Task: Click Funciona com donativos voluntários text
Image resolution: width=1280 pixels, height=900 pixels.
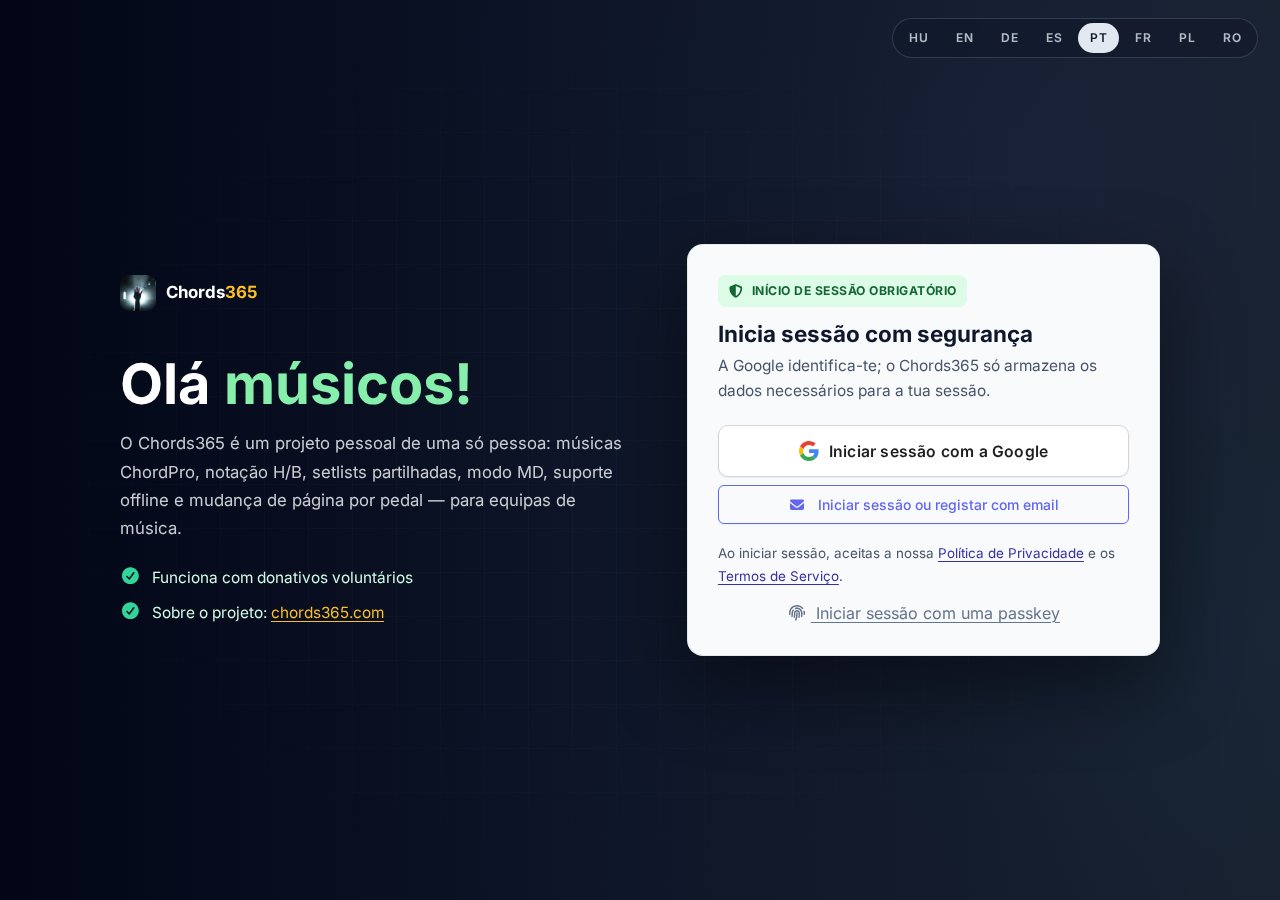Action: click(x=282, y=577)
